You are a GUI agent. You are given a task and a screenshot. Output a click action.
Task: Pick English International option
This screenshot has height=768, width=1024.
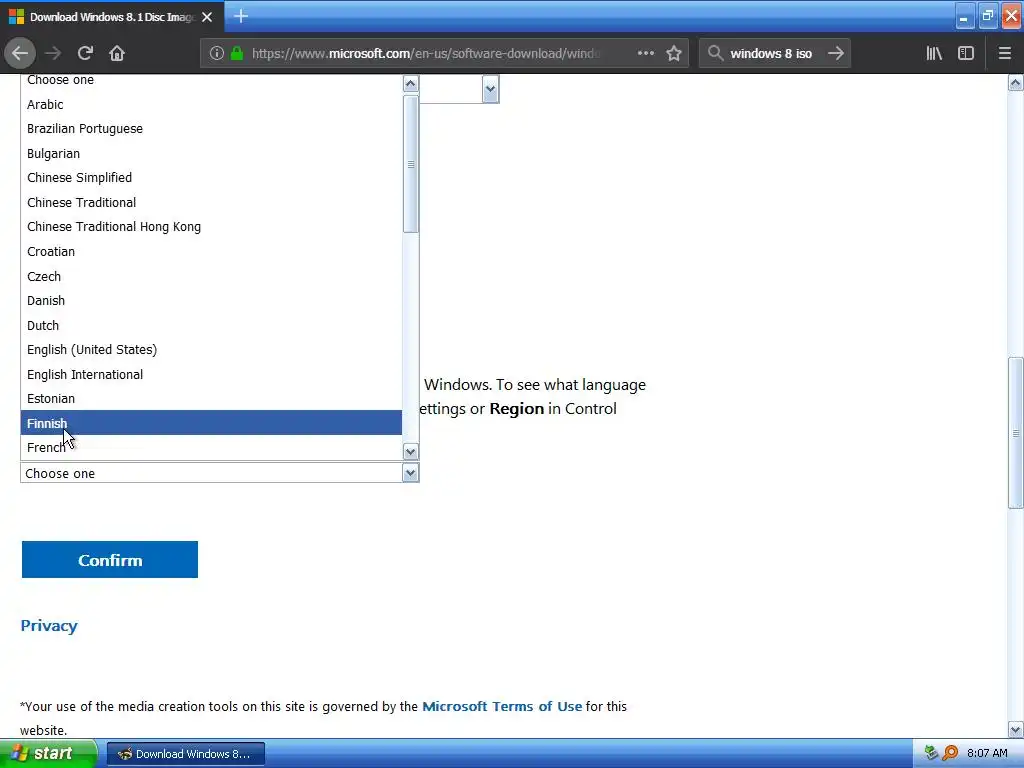(211, 374)
